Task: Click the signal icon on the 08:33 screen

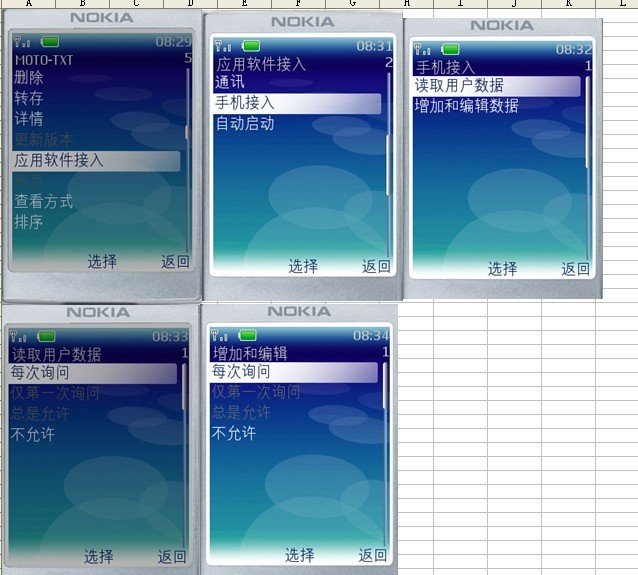Action: (x=20, y=337)
